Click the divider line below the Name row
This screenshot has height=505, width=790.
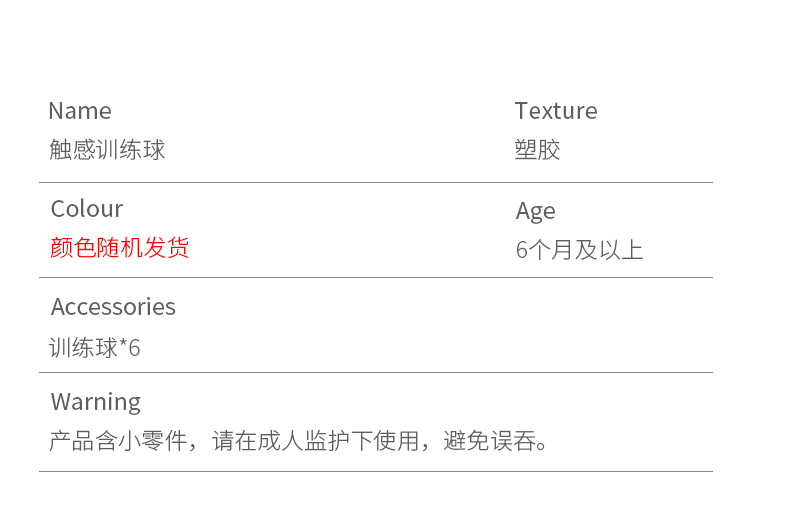click(x=375, y=182)
